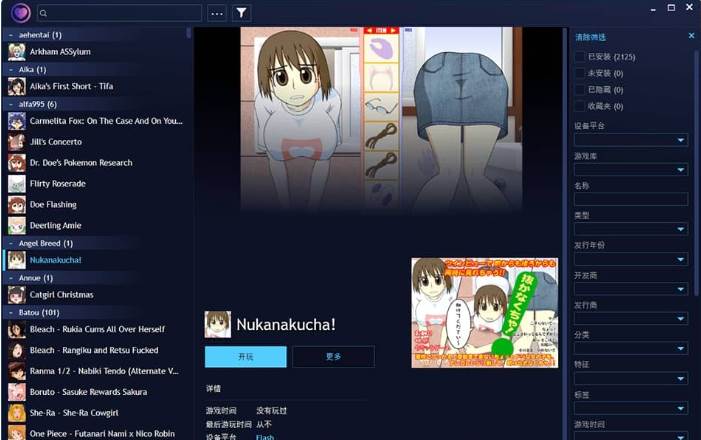The image size is (701, 440).
Task: Click the Bleach Rukia entry icon
Action: point(17,330)
